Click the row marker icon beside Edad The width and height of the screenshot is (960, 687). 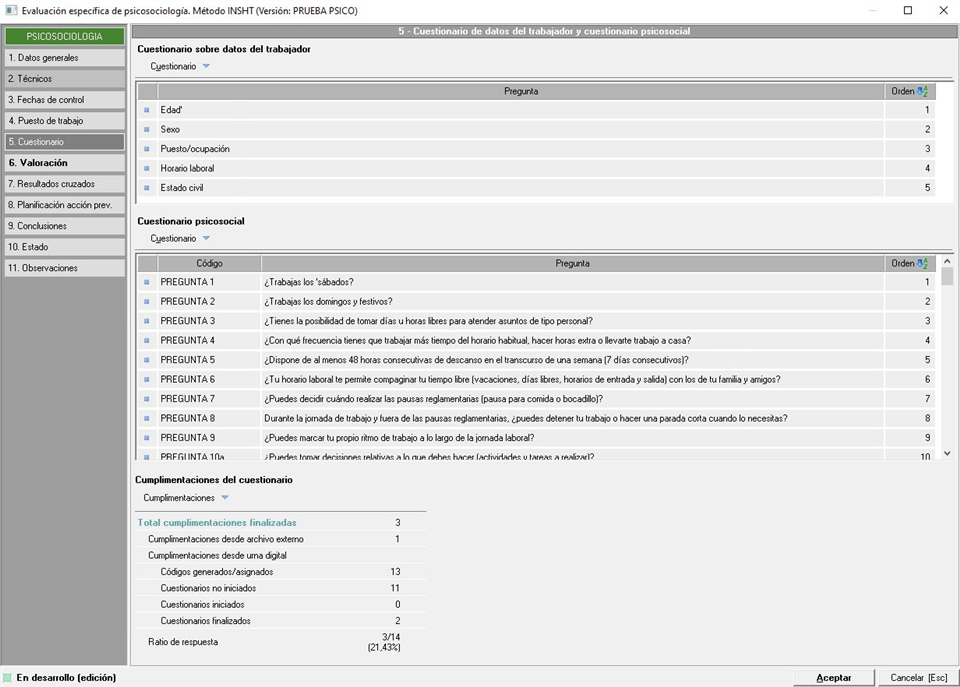(146, 110)
